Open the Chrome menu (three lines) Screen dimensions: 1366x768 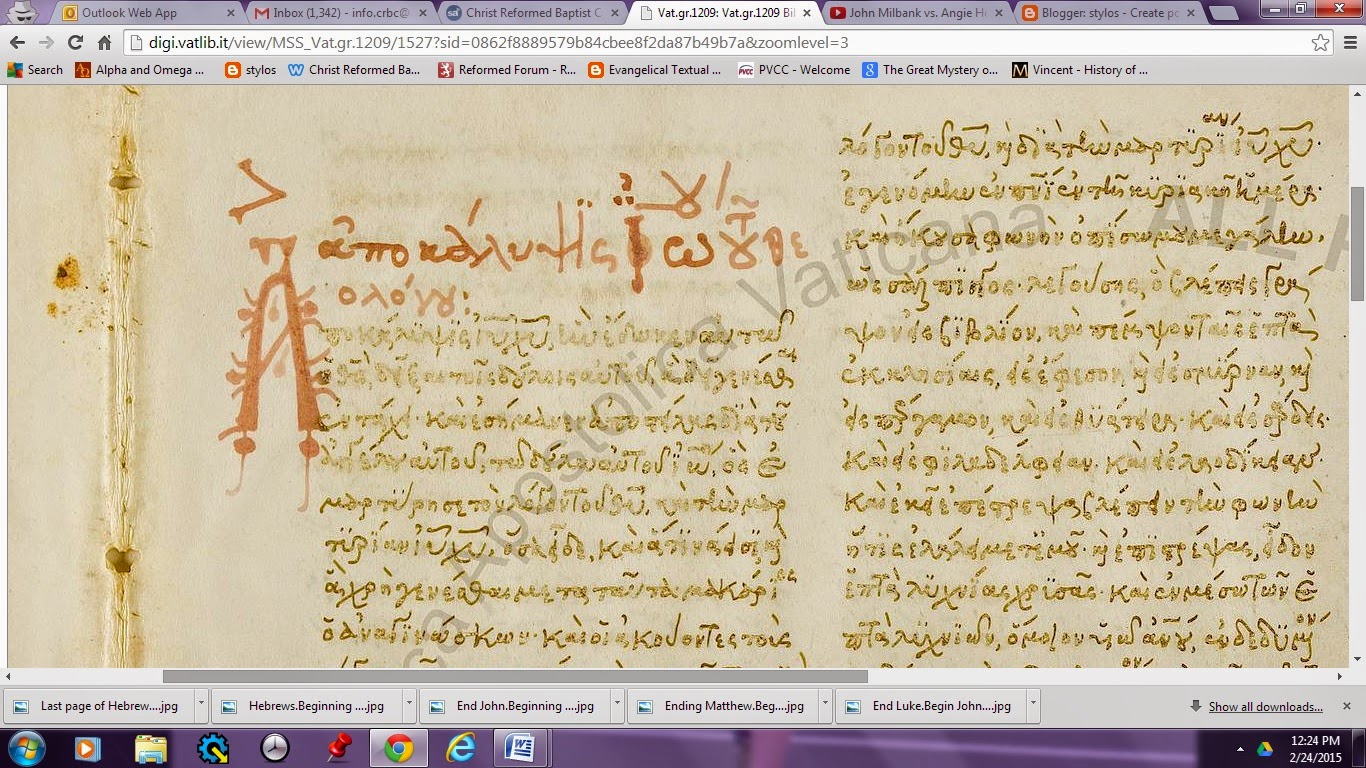pos(1349,43)
